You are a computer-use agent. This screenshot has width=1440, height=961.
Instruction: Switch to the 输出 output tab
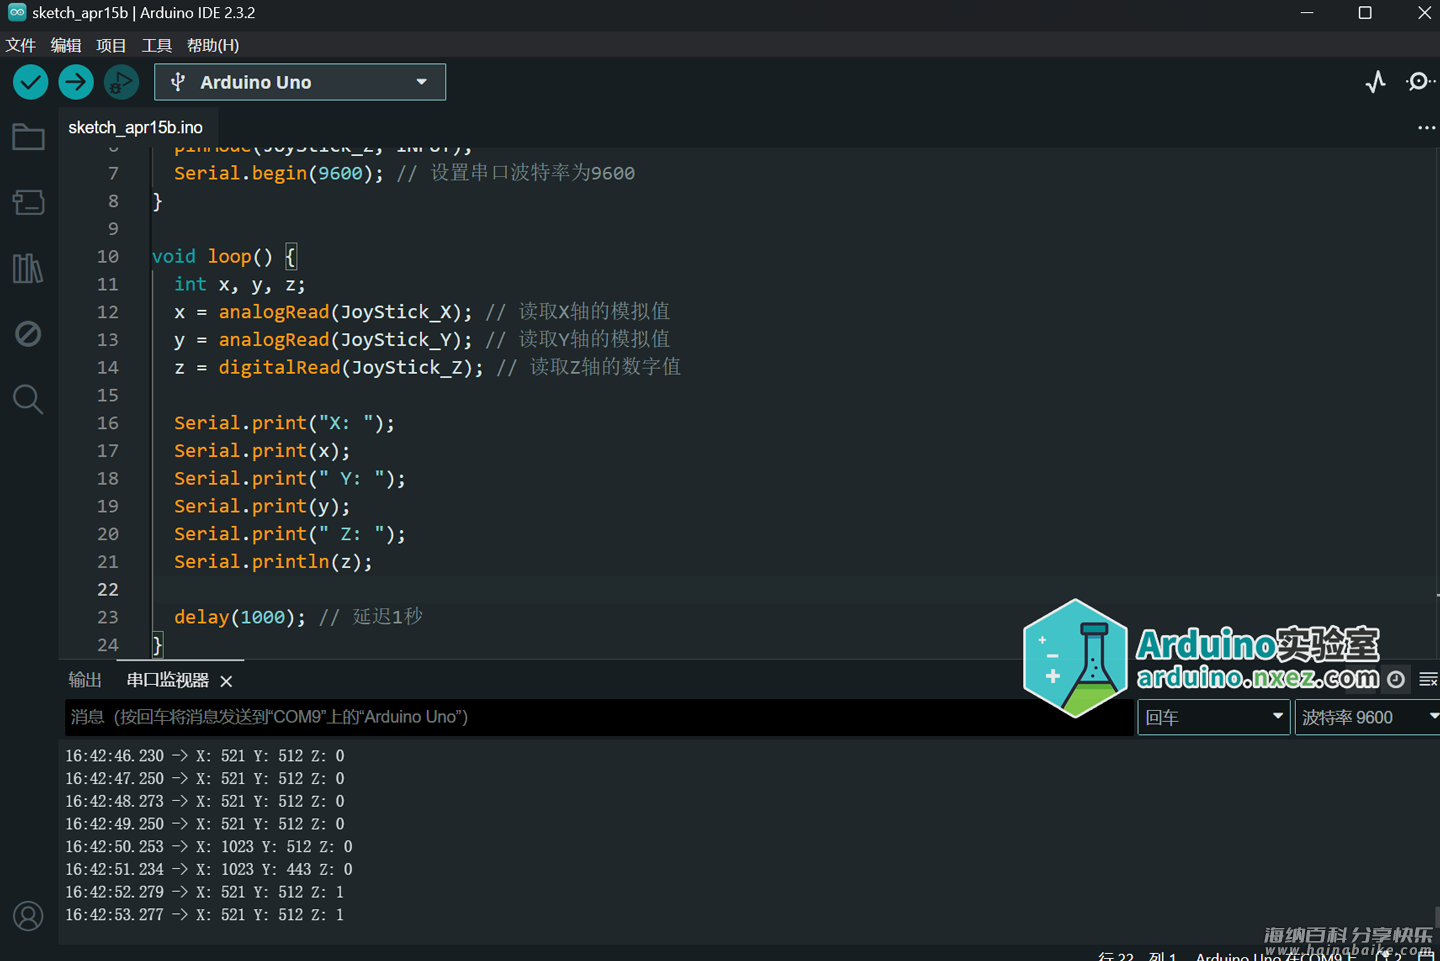coord(85,680)
